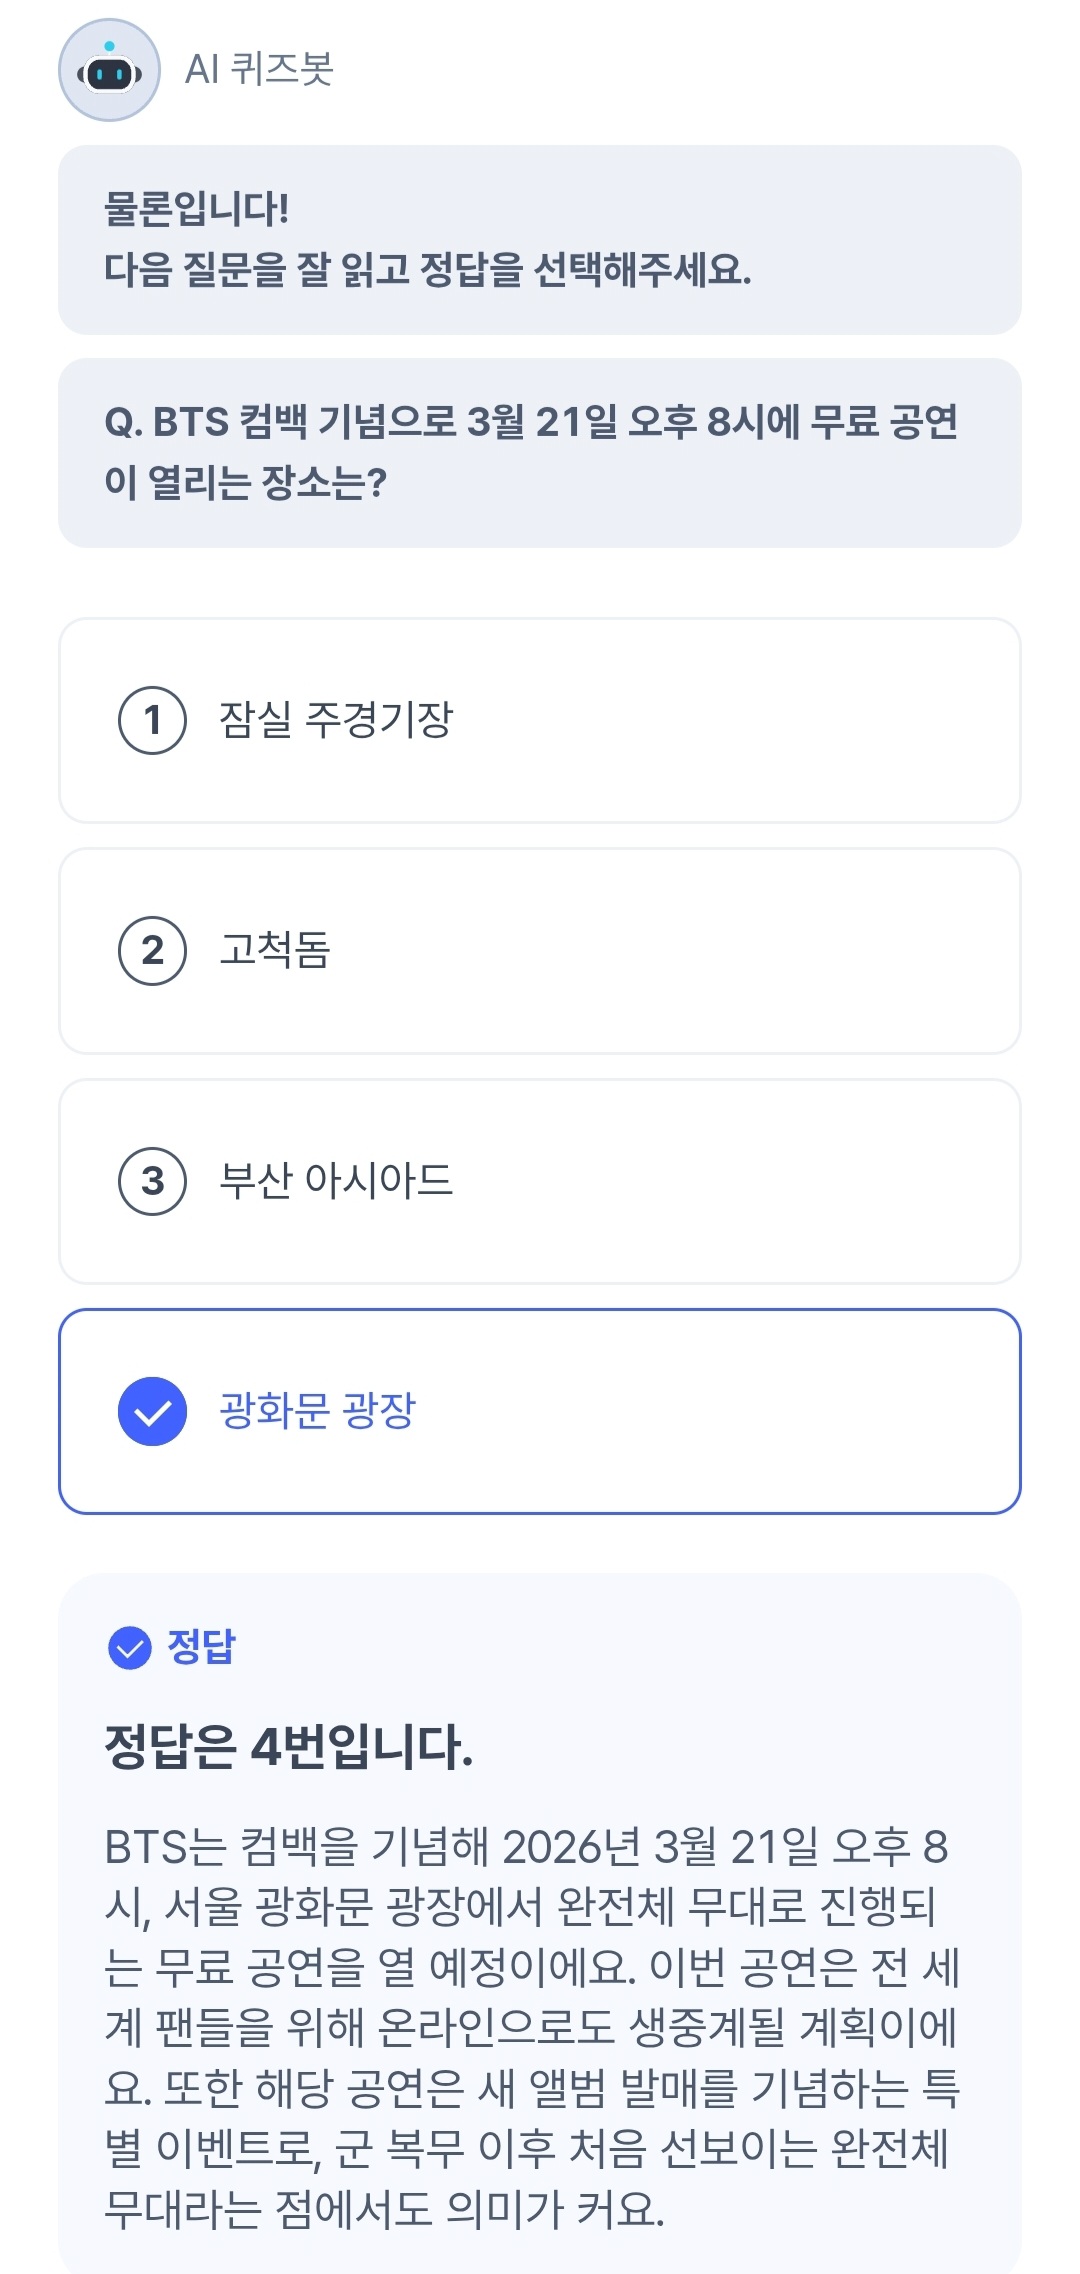Click the AI quiz bot avatar icon

(x=109, y=70)
